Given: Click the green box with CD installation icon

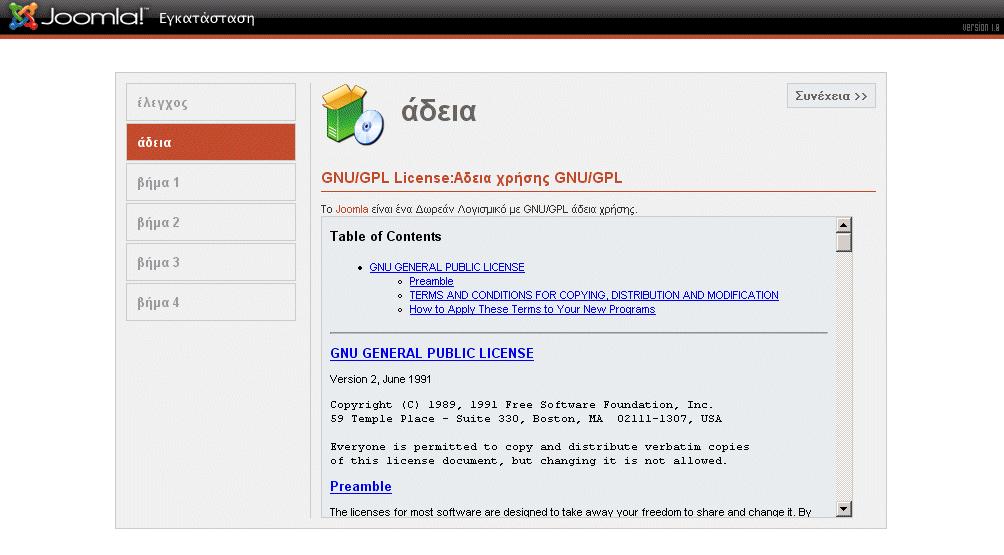Looking at the screenshot, I should click(x=353, y=114).
